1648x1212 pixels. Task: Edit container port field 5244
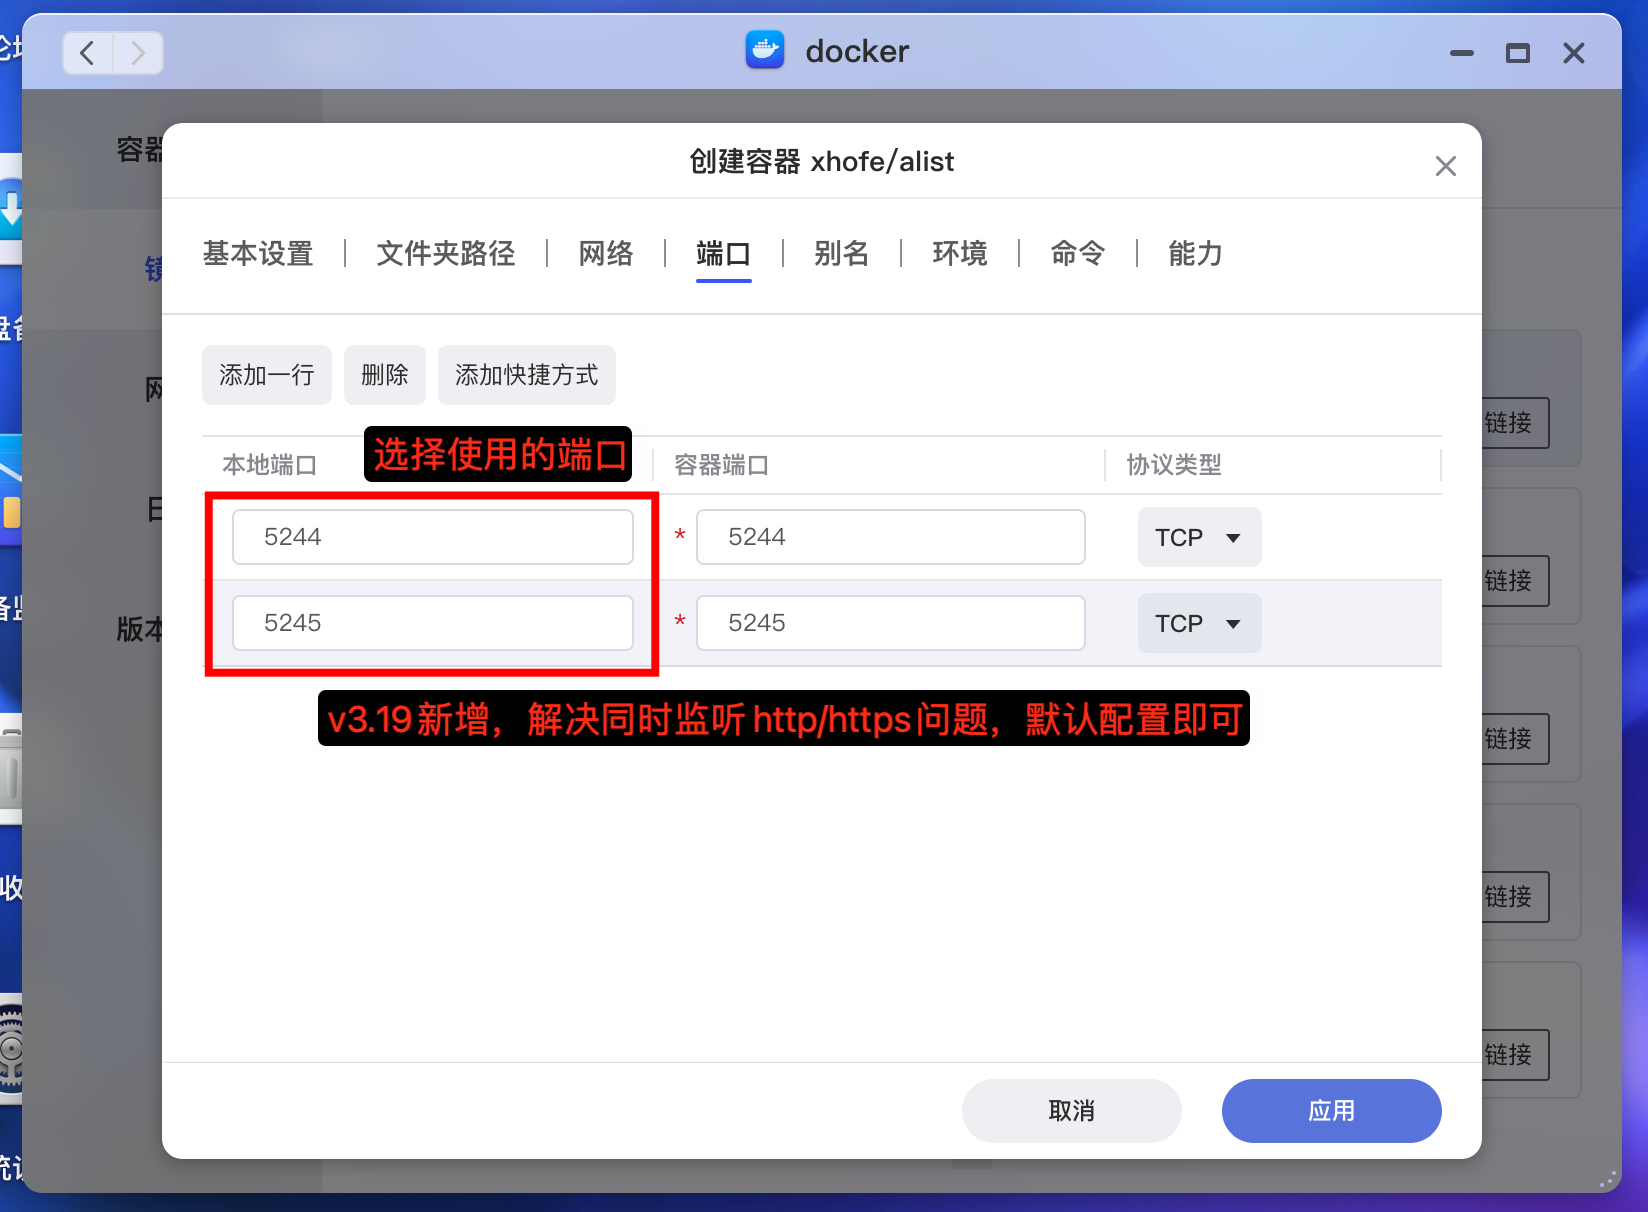[891, 537]
